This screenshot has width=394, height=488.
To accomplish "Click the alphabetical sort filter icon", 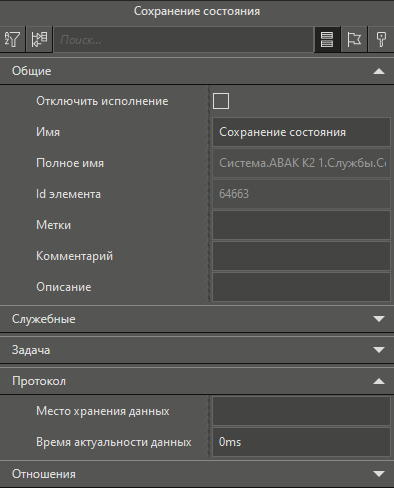I will point(12,39).
